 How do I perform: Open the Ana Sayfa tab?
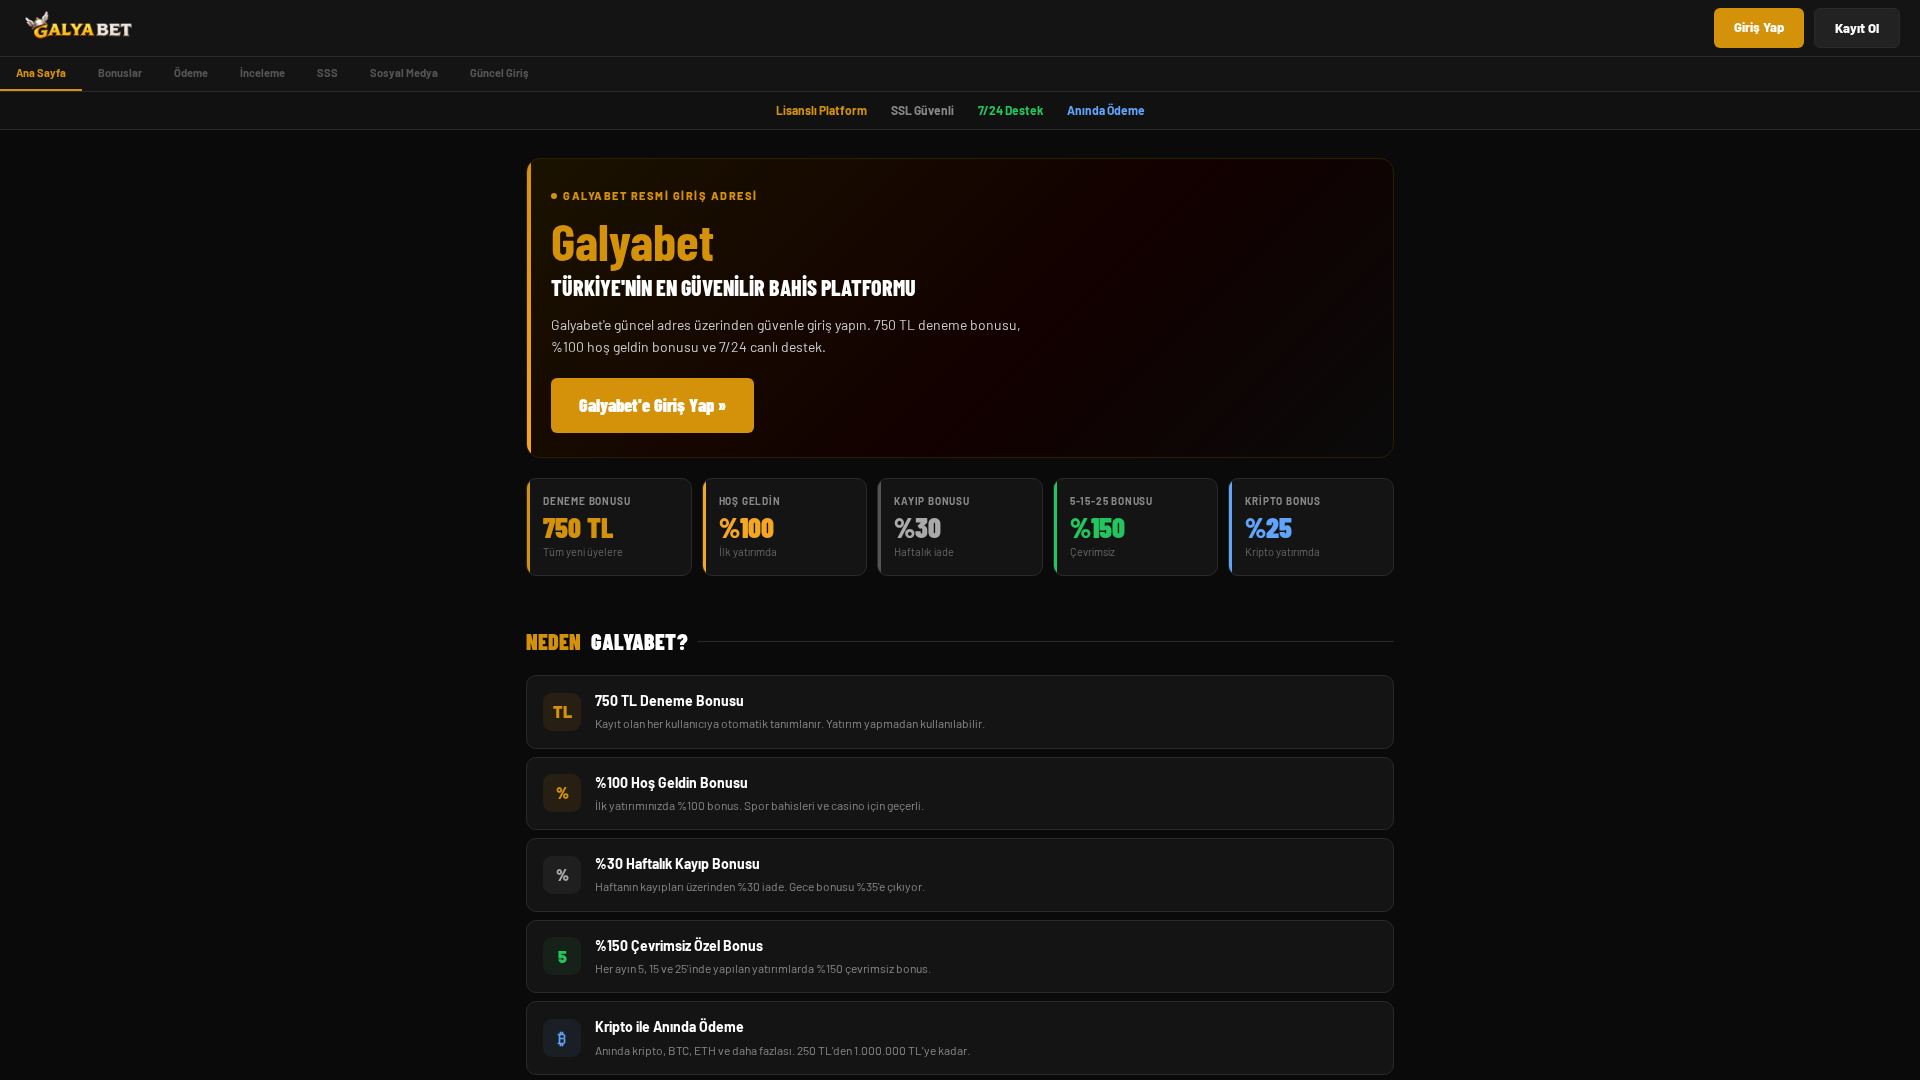tap(41, 73)
